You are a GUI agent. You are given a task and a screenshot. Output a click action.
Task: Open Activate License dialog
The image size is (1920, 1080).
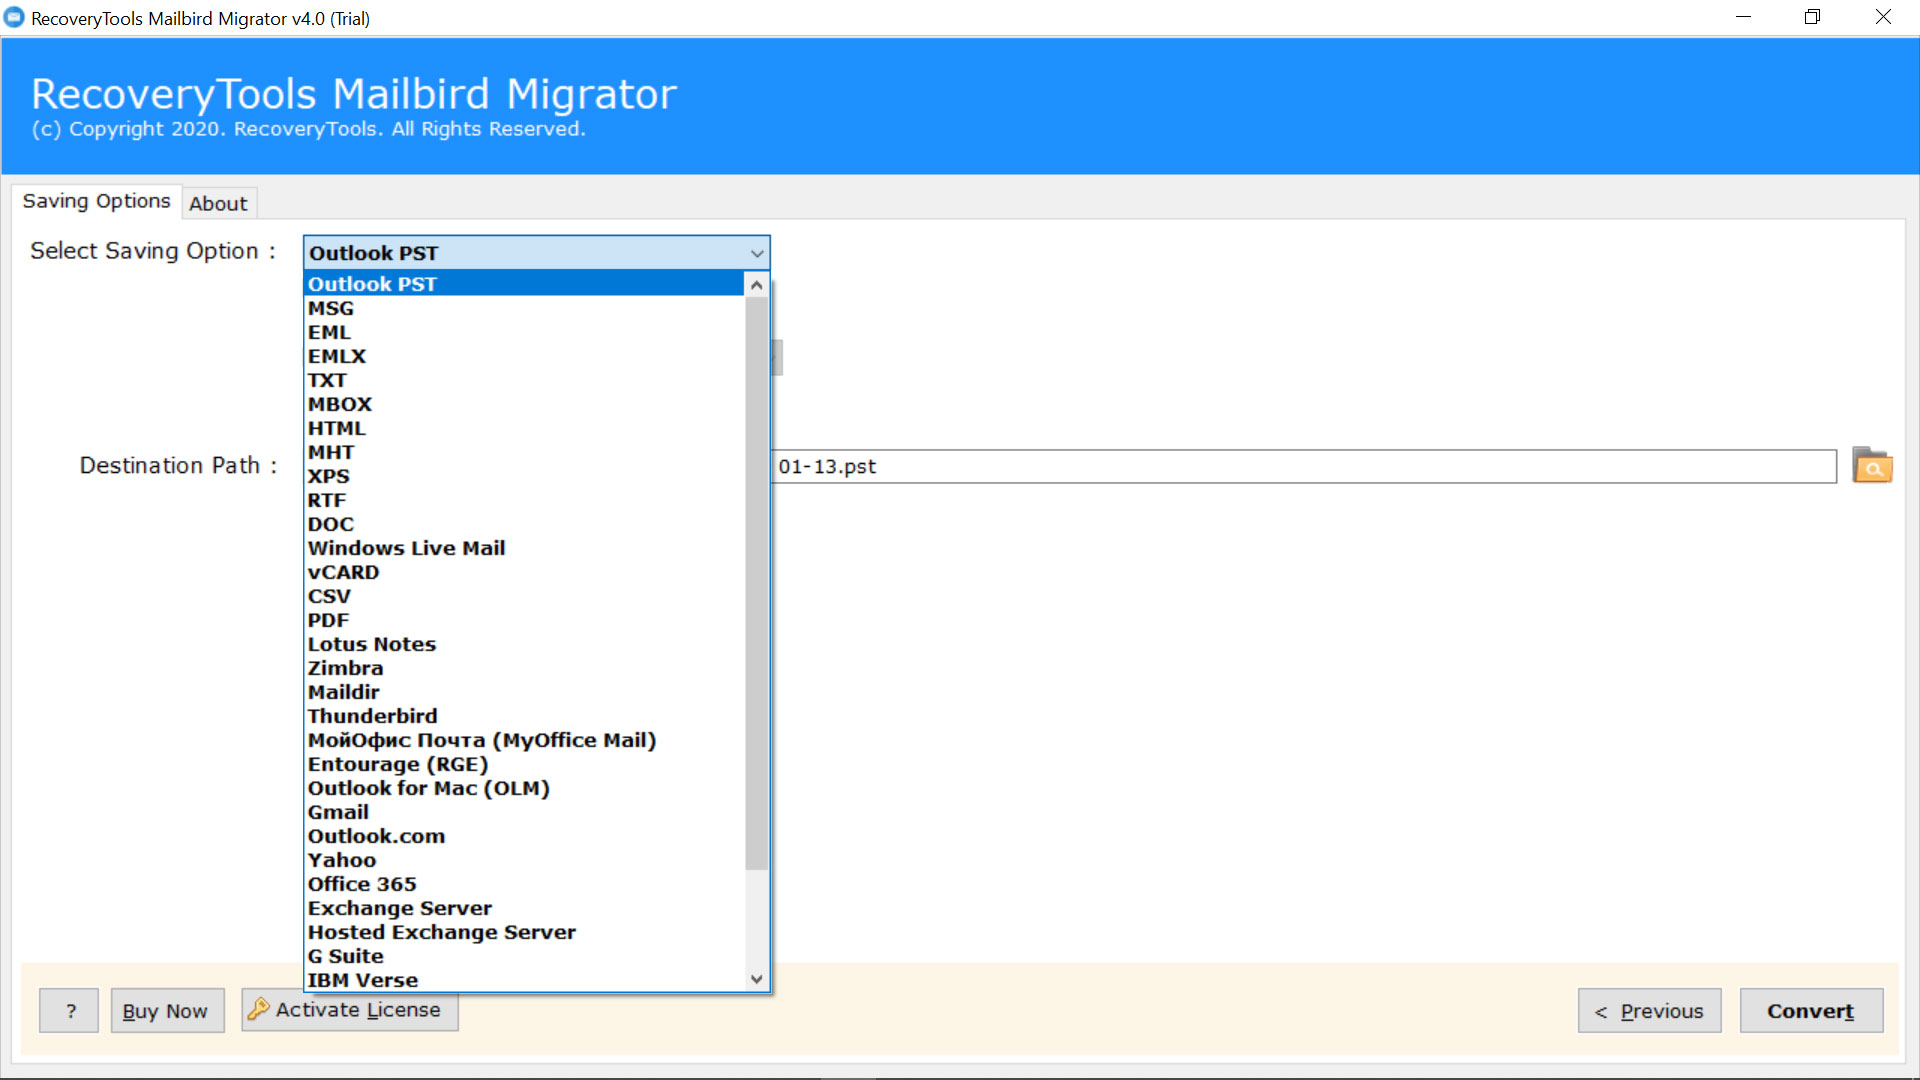pos(350,1010)
